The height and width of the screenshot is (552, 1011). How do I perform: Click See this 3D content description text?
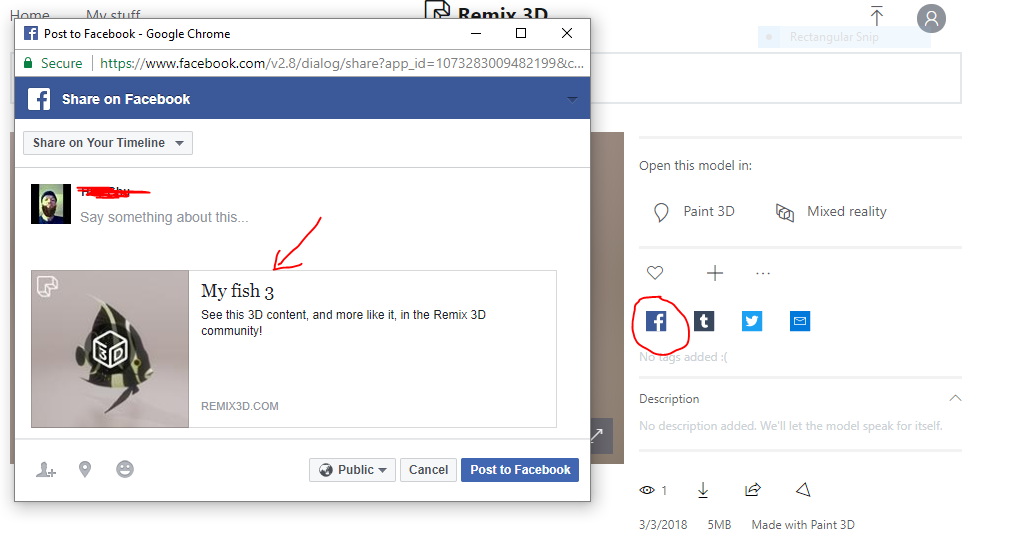click(x=343, y=322)
